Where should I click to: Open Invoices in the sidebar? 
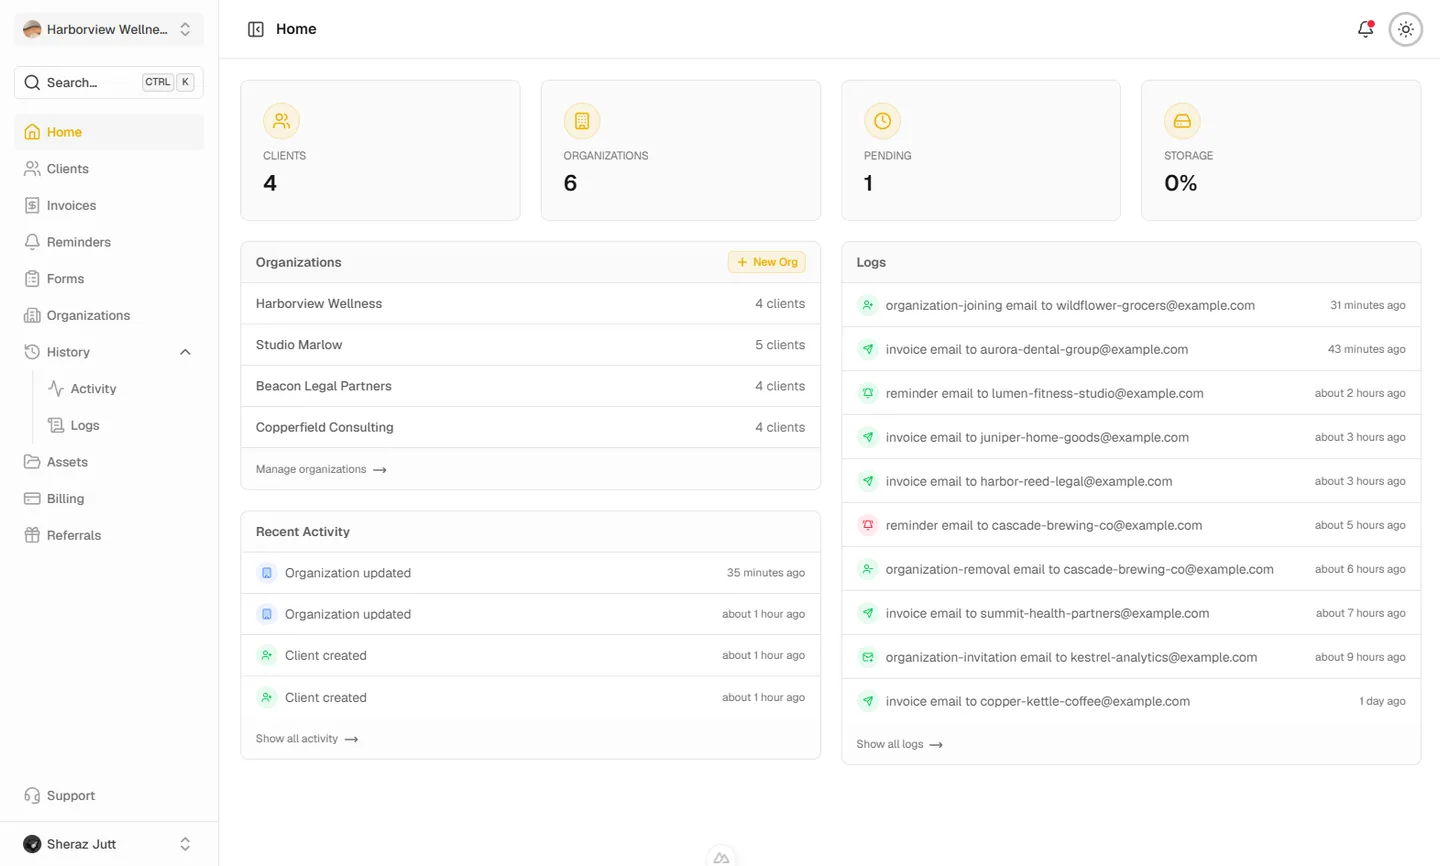click(x=108, y=205)
